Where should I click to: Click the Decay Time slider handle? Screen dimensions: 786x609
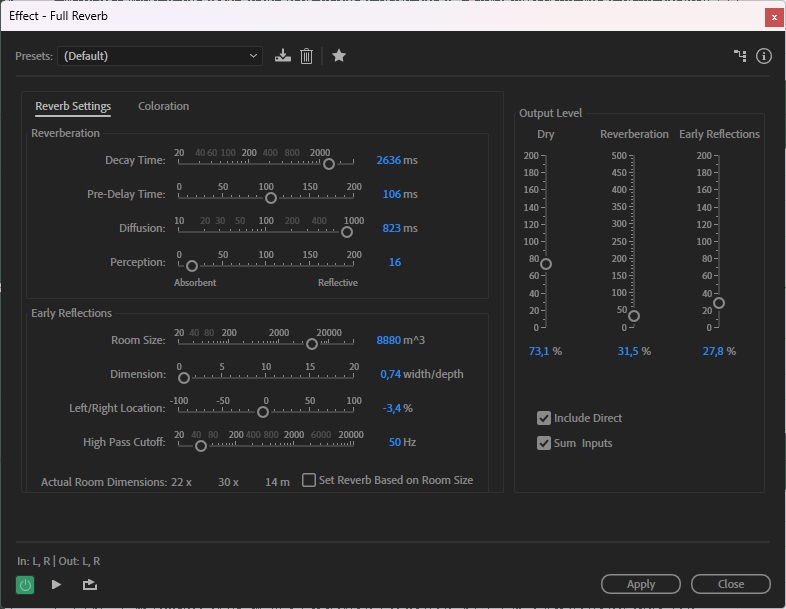pos(329,164)
